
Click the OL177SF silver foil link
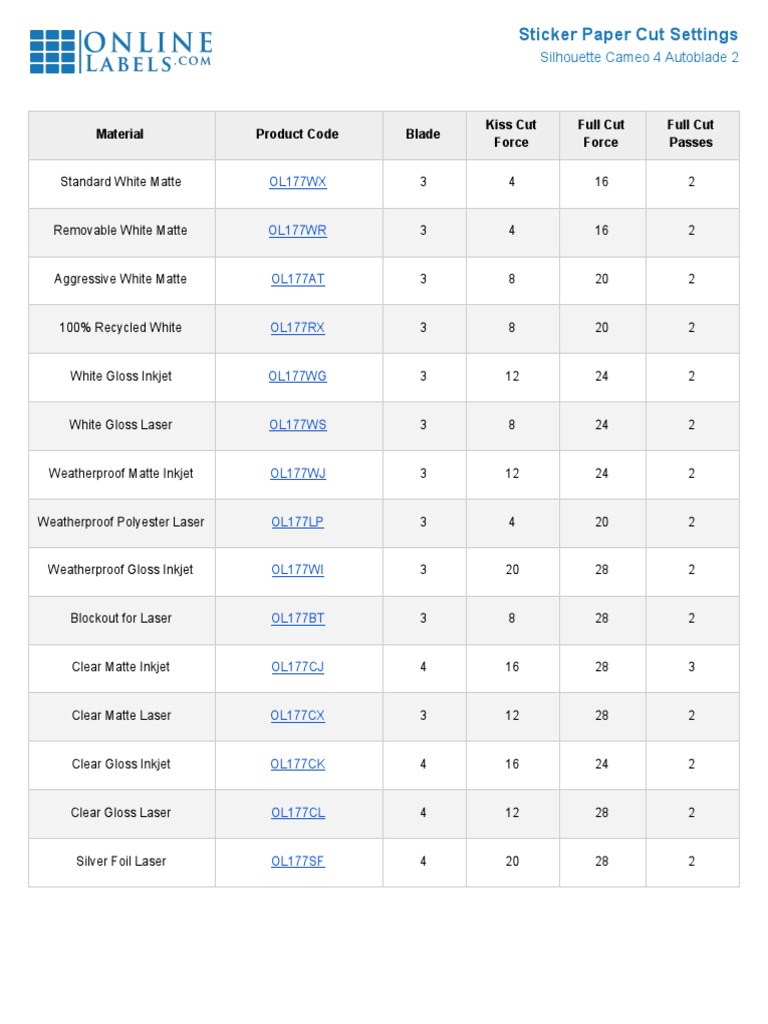tap(298, 861)
